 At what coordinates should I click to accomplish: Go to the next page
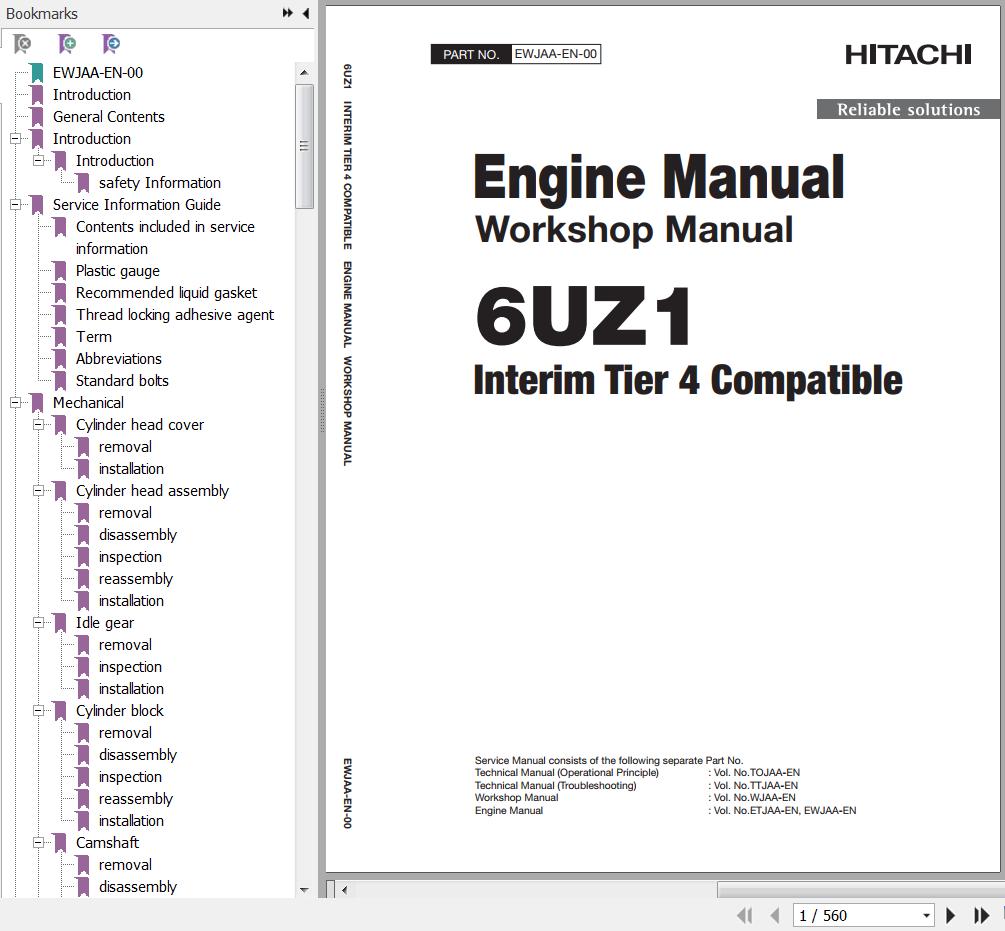(x=950, y=915)
